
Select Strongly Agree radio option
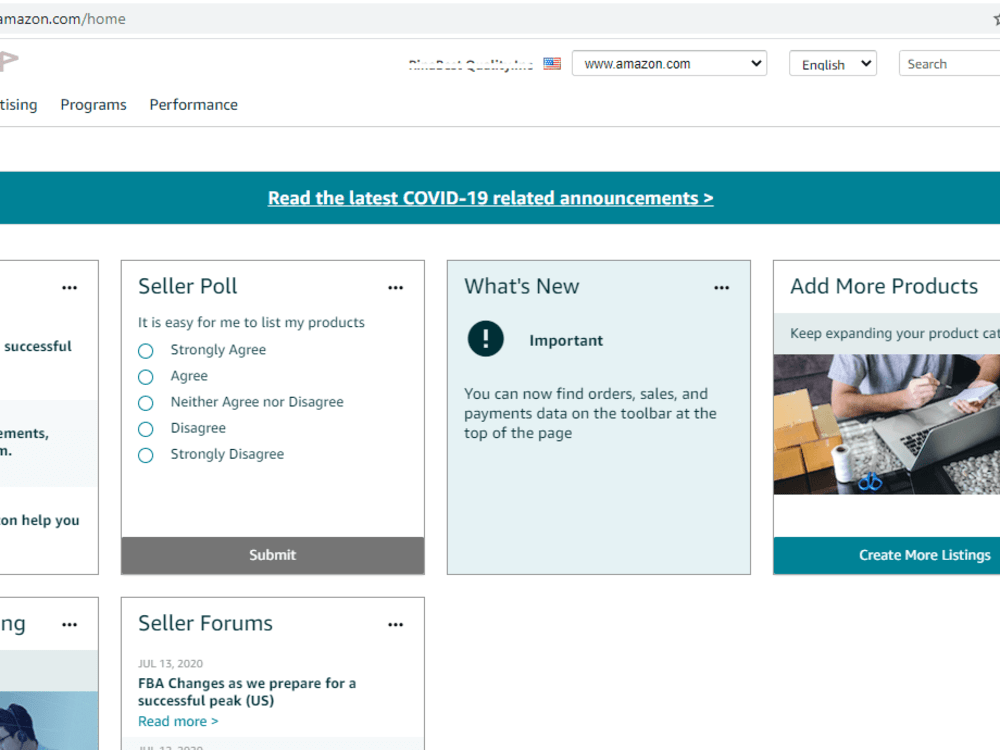point(145,351)
